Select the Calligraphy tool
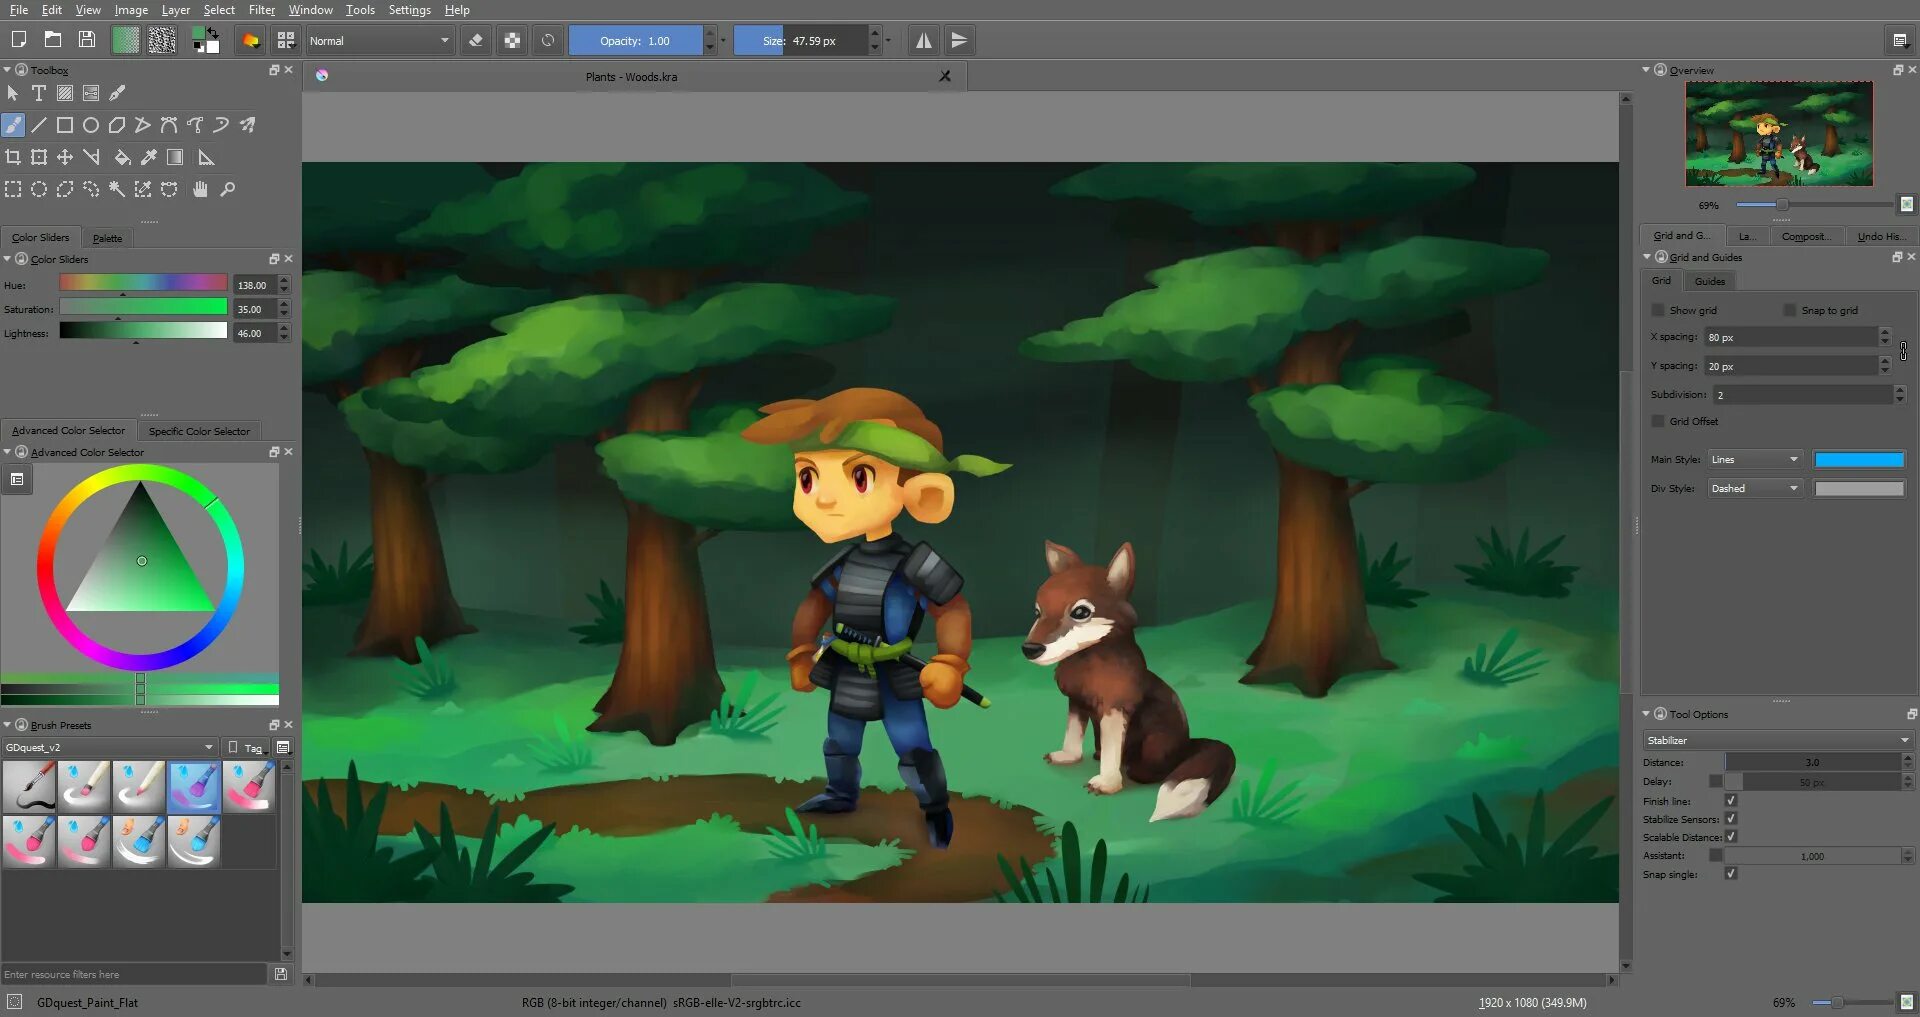 click(117, 93)
